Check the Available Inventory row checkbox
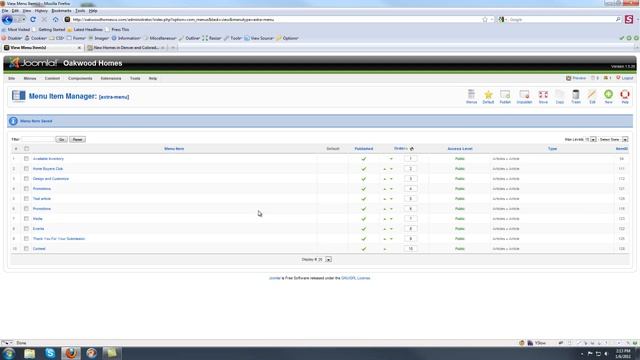The image size is (640, 360). 27,159
